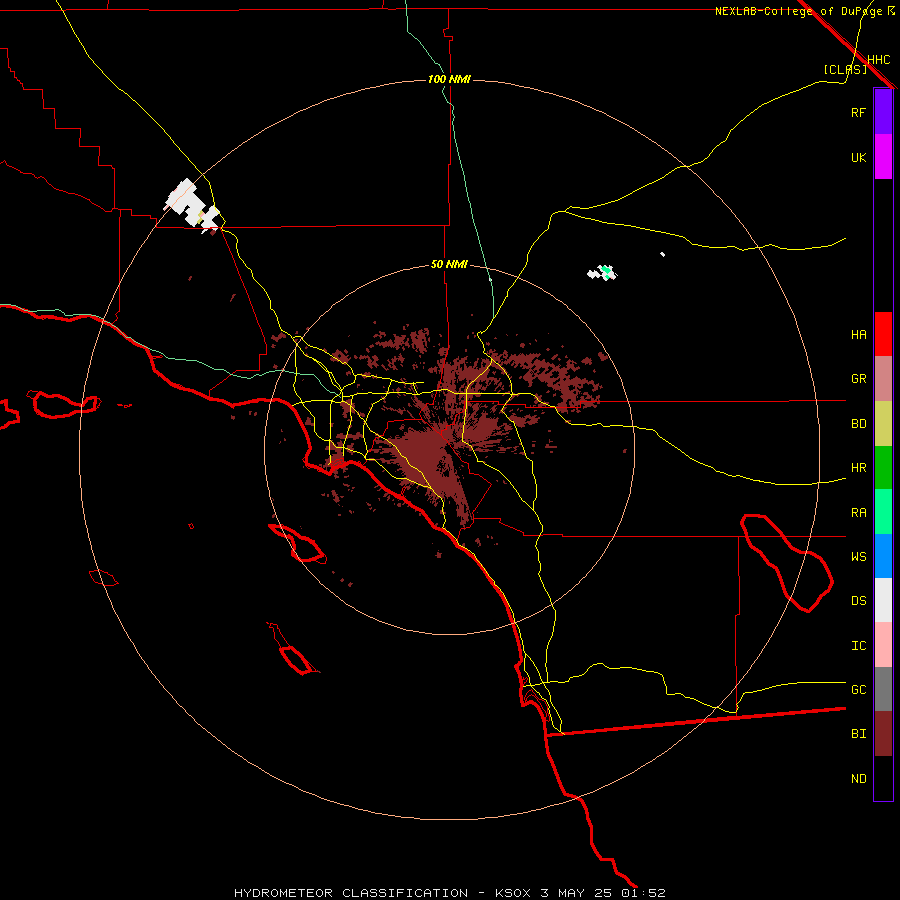
Task: Click the WS legend label
Action: point(858,557)
